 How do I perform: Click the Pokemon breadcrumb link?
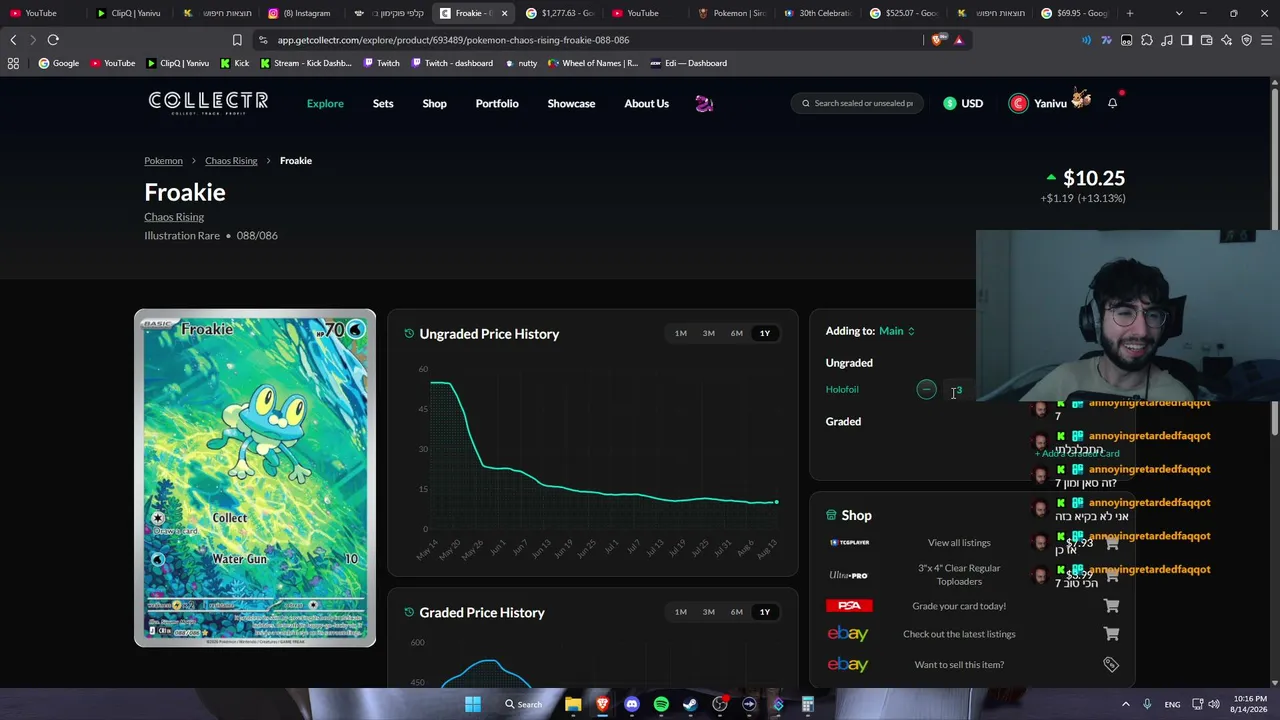point(163,161)
